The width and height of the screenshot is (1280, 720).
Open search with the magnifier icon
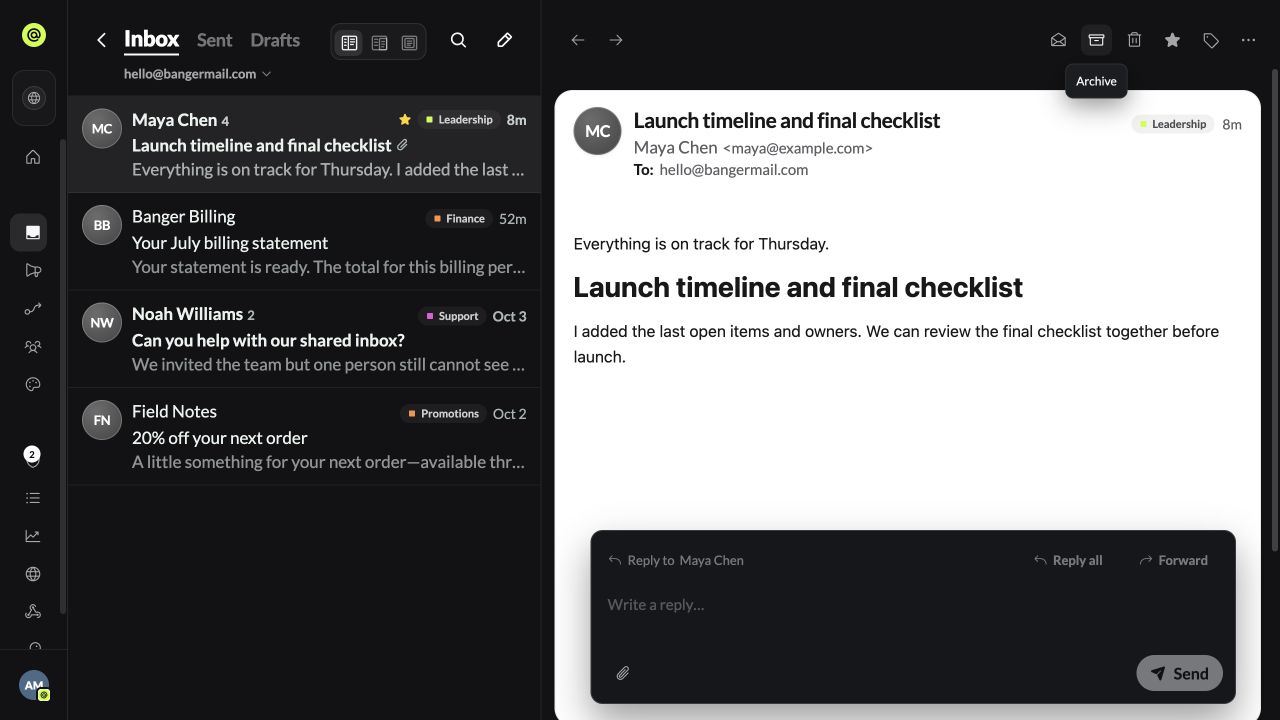[458, 40]
